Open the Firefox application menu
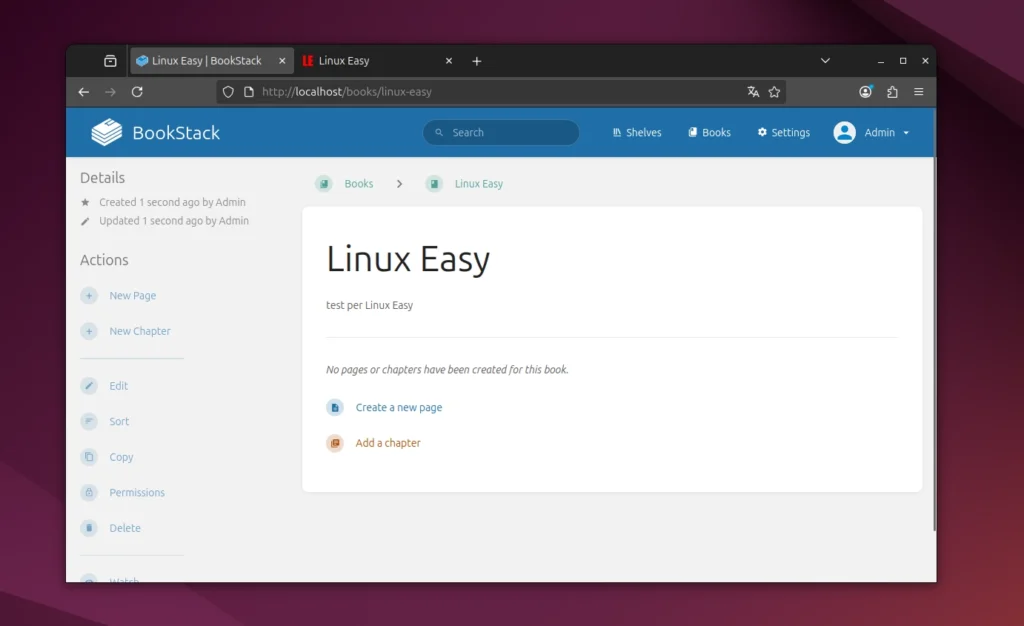Image resolution: width=1024 pixels, height=626 pixels. pyautogui.click(x=918, y=91)
